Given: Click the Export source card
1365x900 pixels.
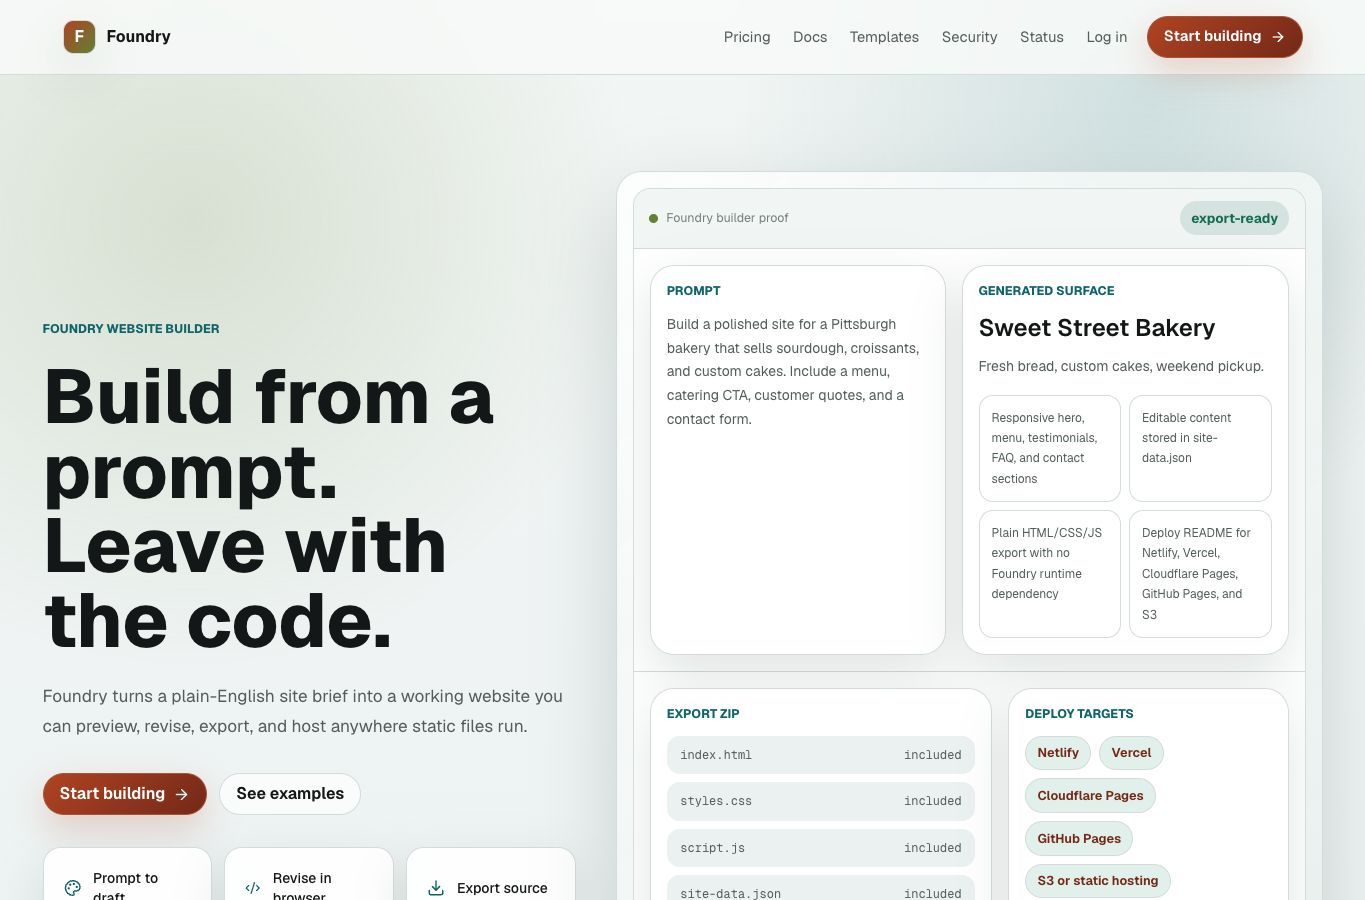Looking at the screenshot, I should [491, 875].
